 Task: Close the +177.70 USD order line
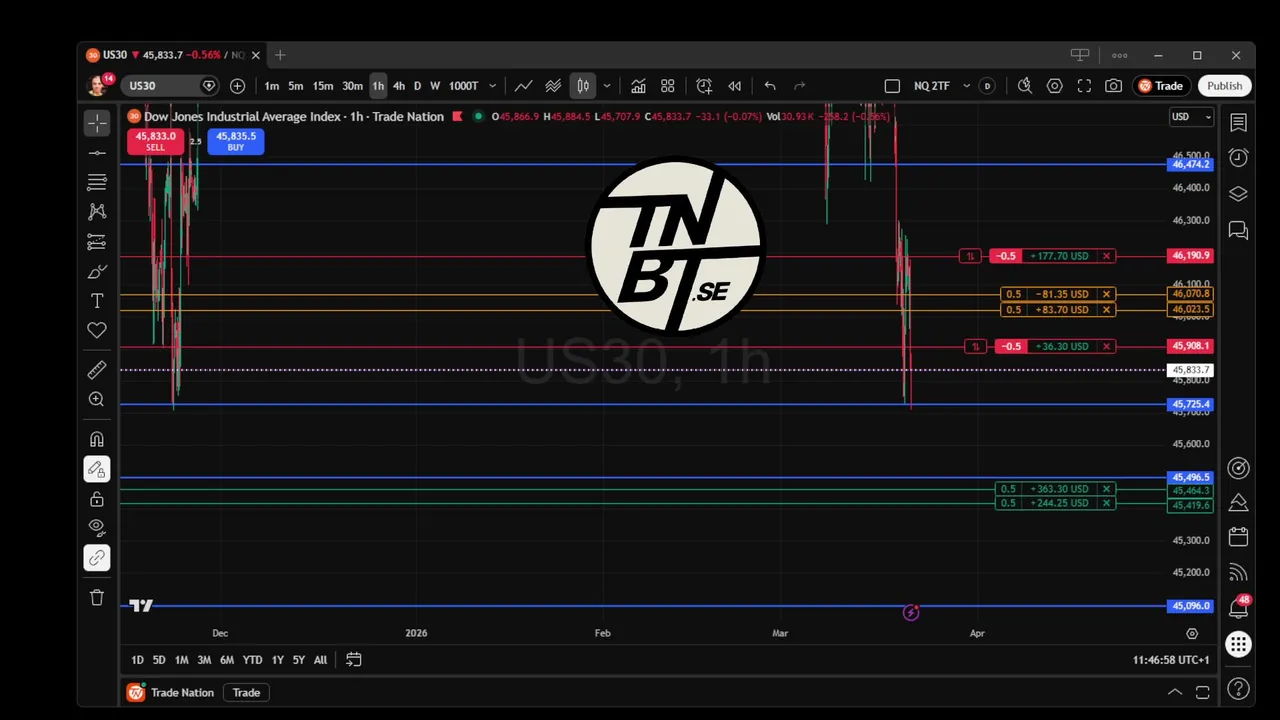(x=1106, y=256)
